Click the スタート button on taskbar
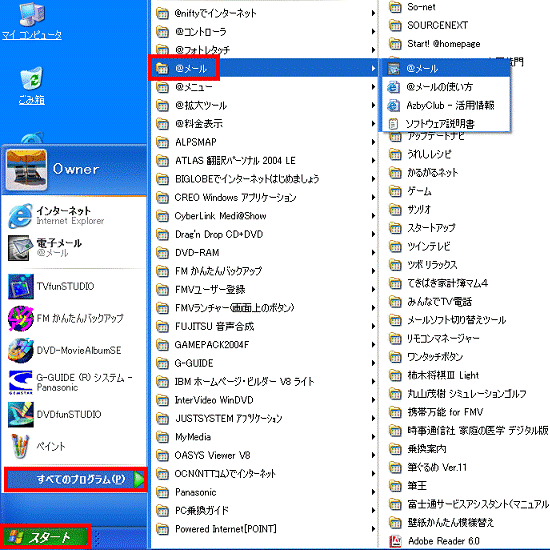550x550 pixels. [x=45, y=537]
